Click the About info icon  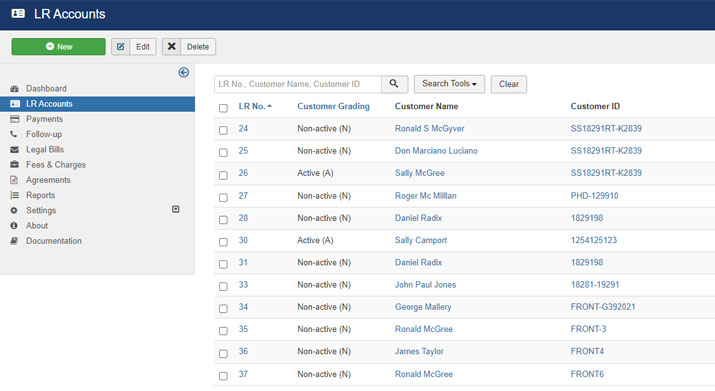click(x=14, y=225)
